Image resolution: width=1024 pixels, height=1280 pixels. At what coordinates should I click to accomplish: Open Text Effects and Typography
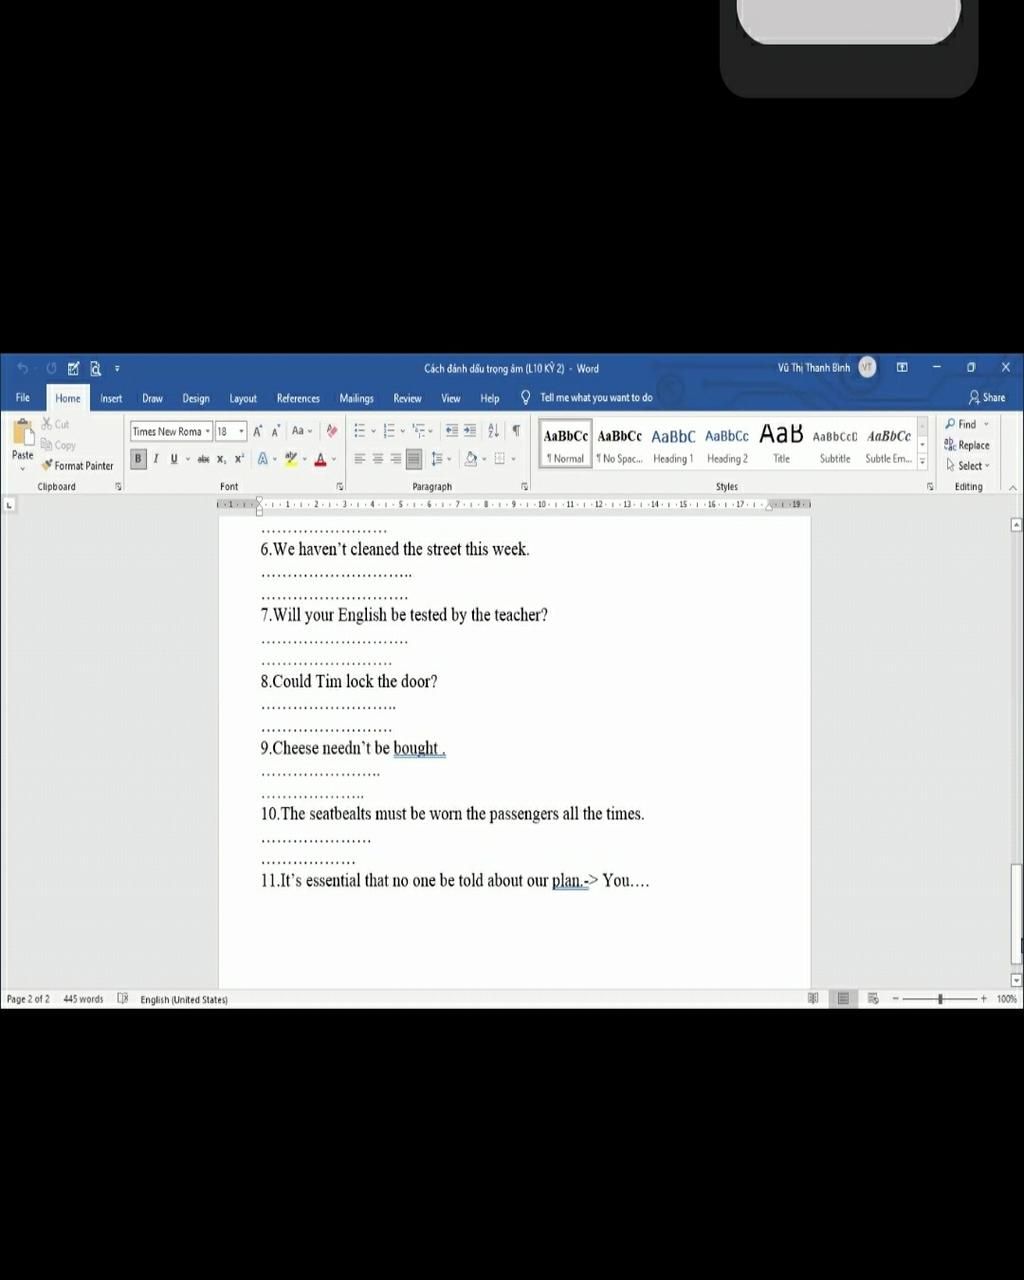coord(263,459)
